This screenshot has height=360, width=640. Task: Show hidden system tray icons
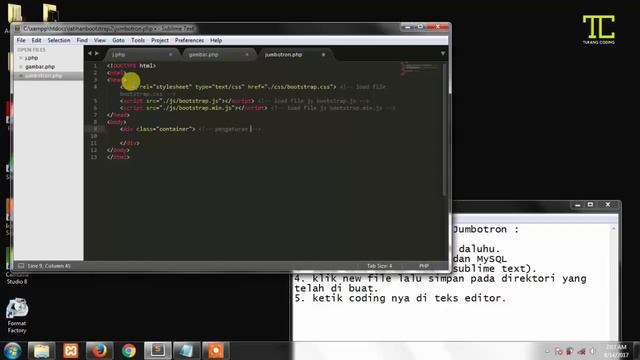coord(548,351)
